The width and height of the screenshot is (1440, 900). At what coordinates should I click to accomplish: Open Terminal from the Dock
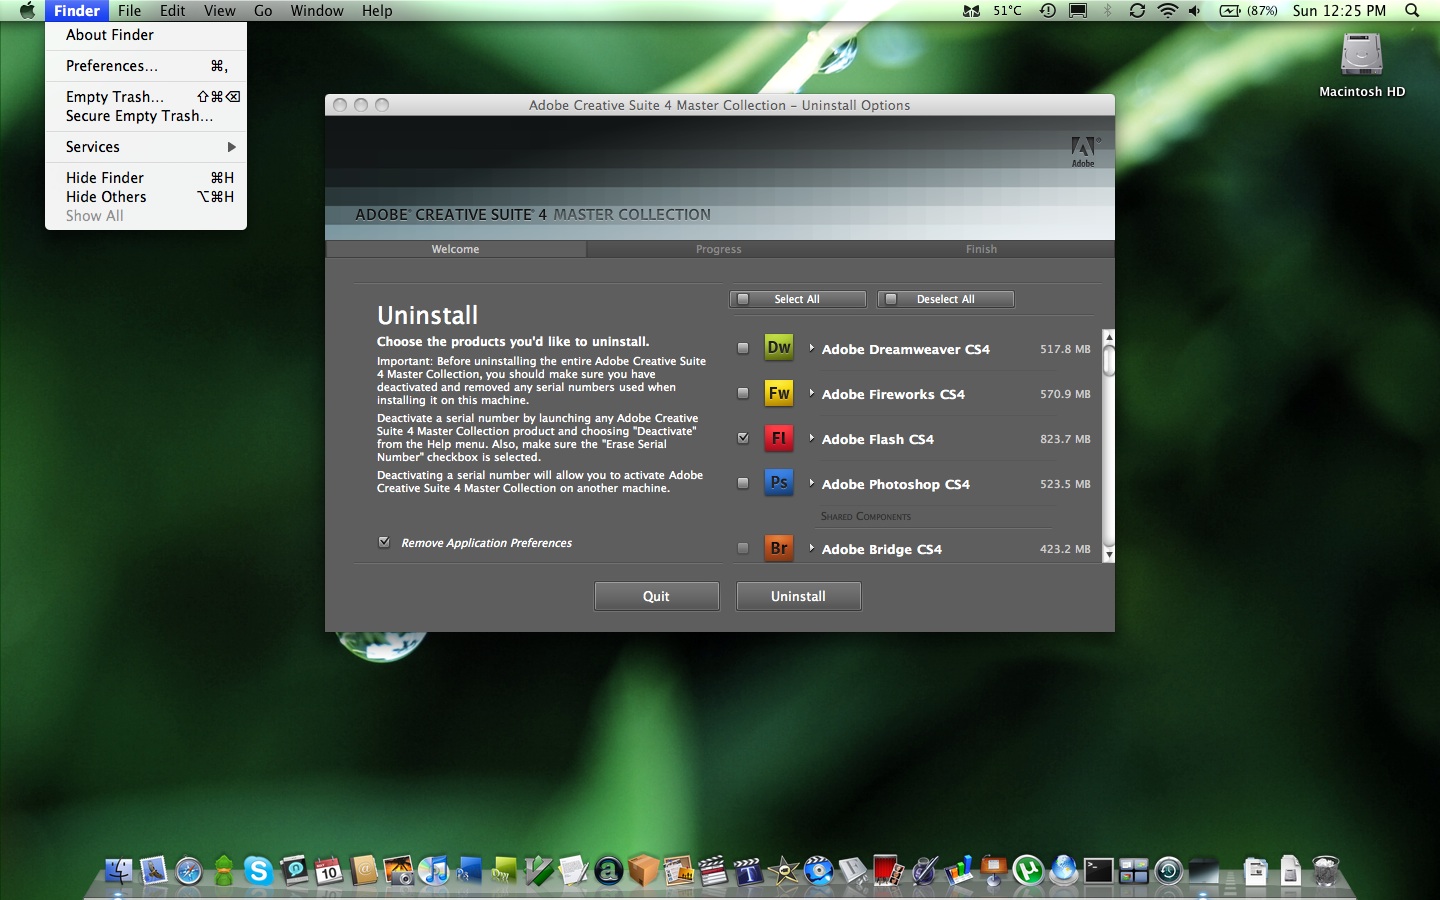point(1098,871)
